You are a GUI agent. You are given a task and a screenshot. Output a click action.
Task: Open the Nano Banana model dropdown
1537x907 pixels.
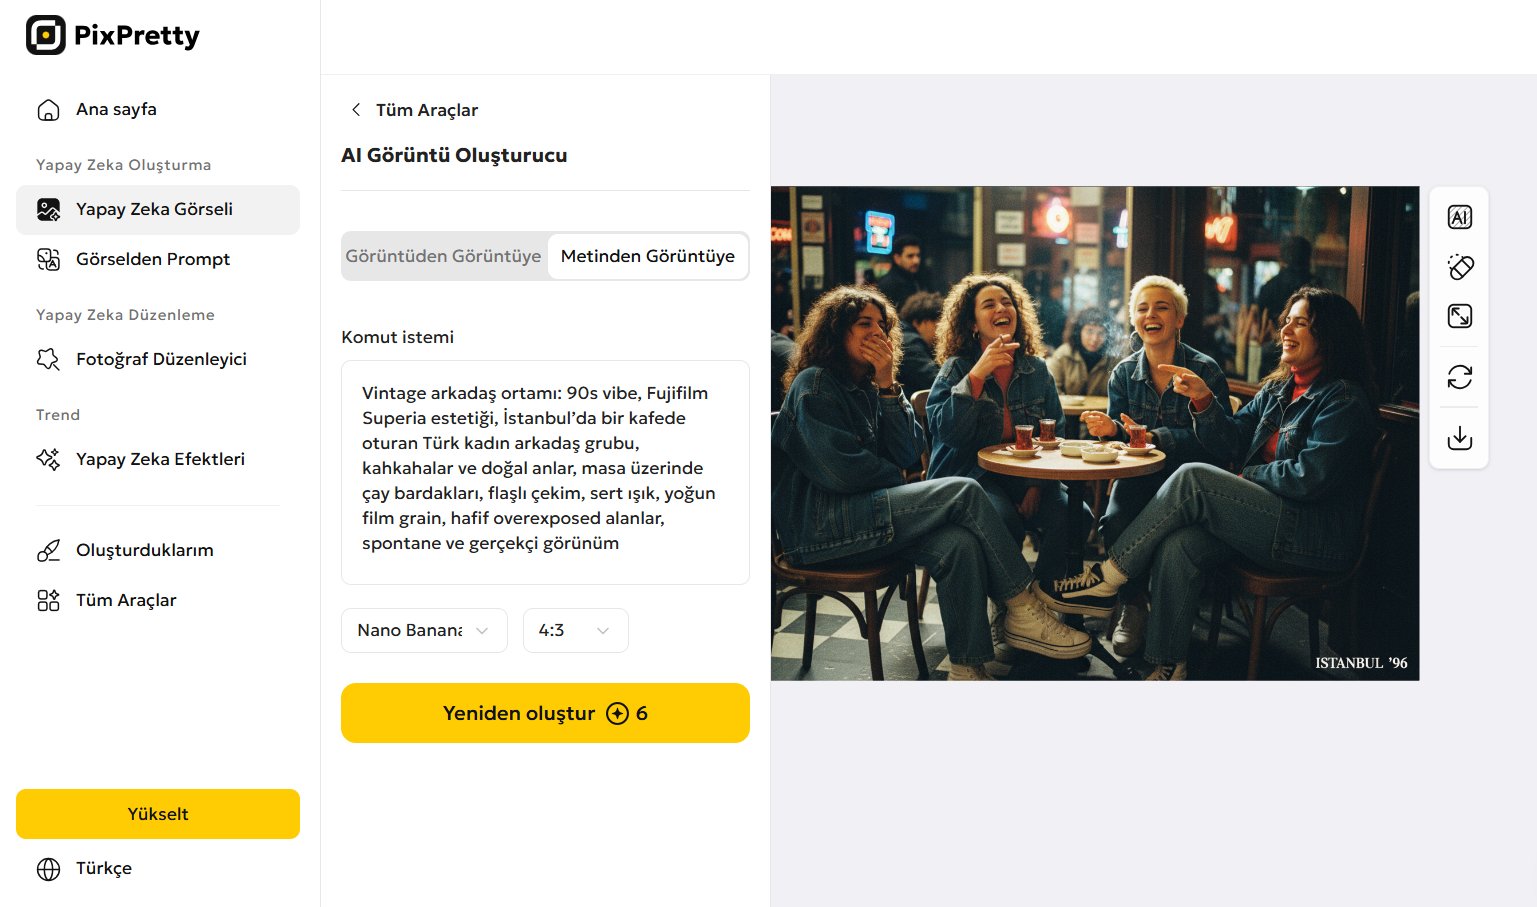(424, 630)
